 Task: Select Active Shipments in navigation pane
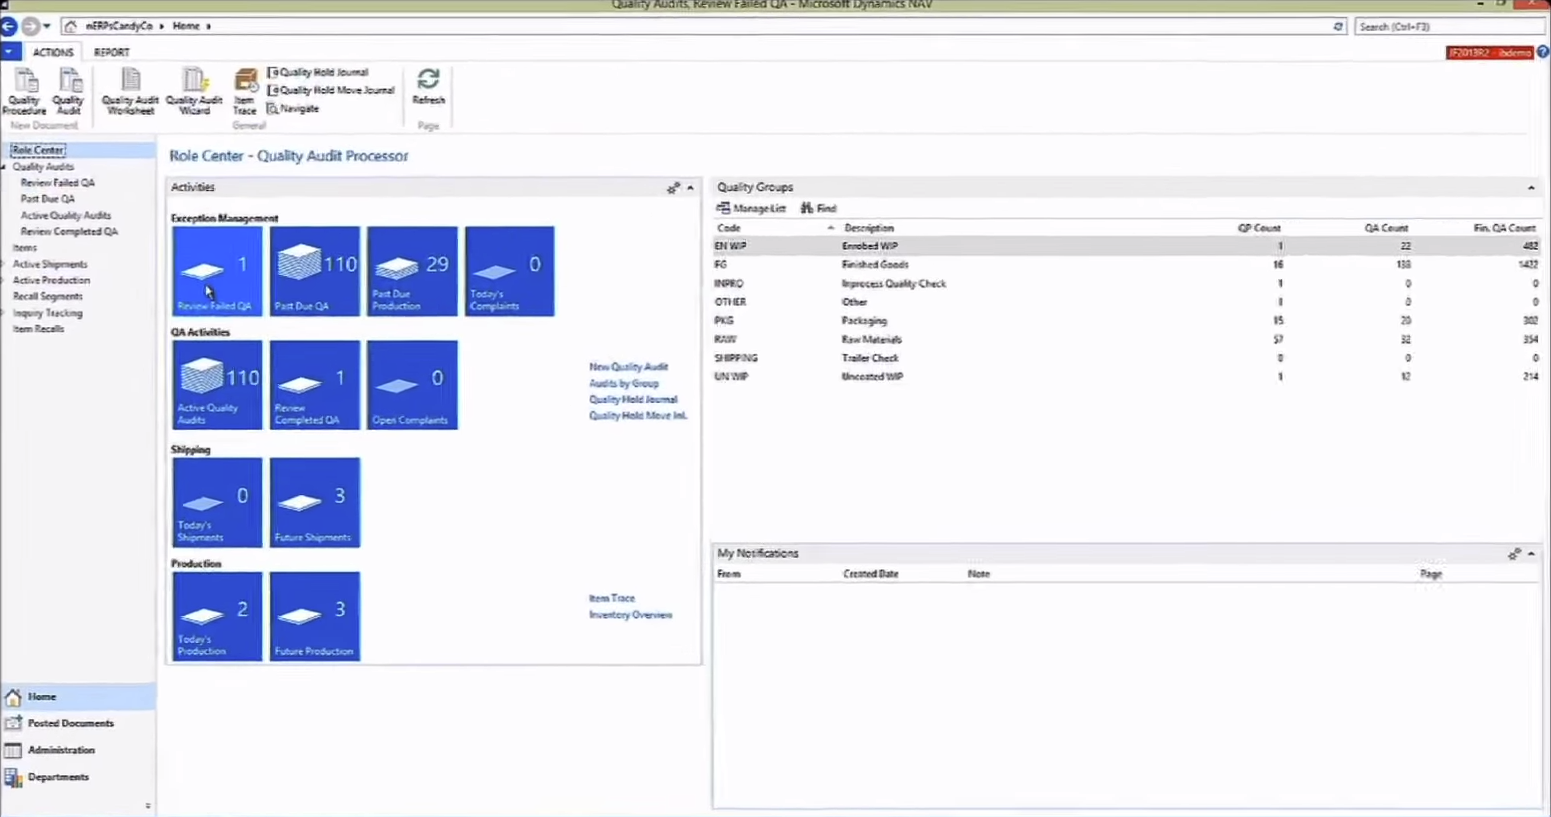[50, 264]
